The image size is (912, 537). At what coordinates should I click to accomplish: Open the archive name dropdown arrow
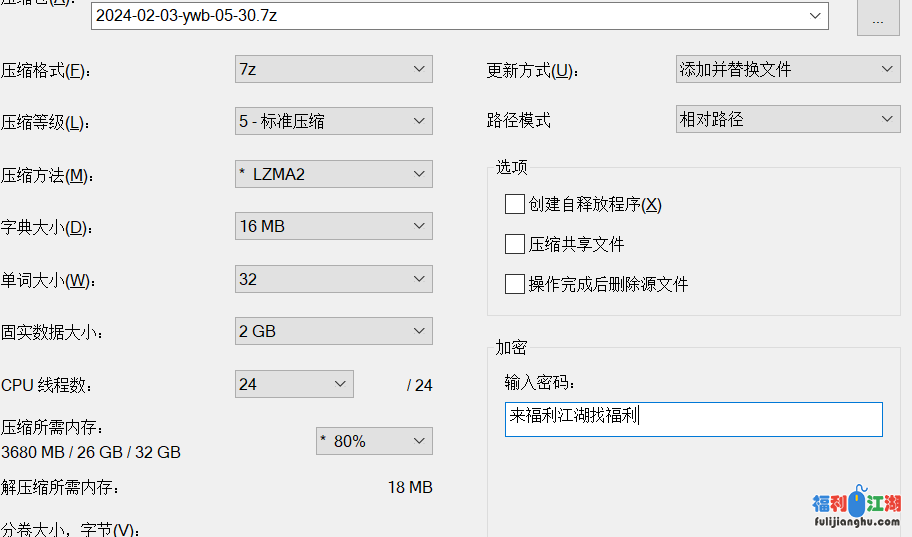816,16
